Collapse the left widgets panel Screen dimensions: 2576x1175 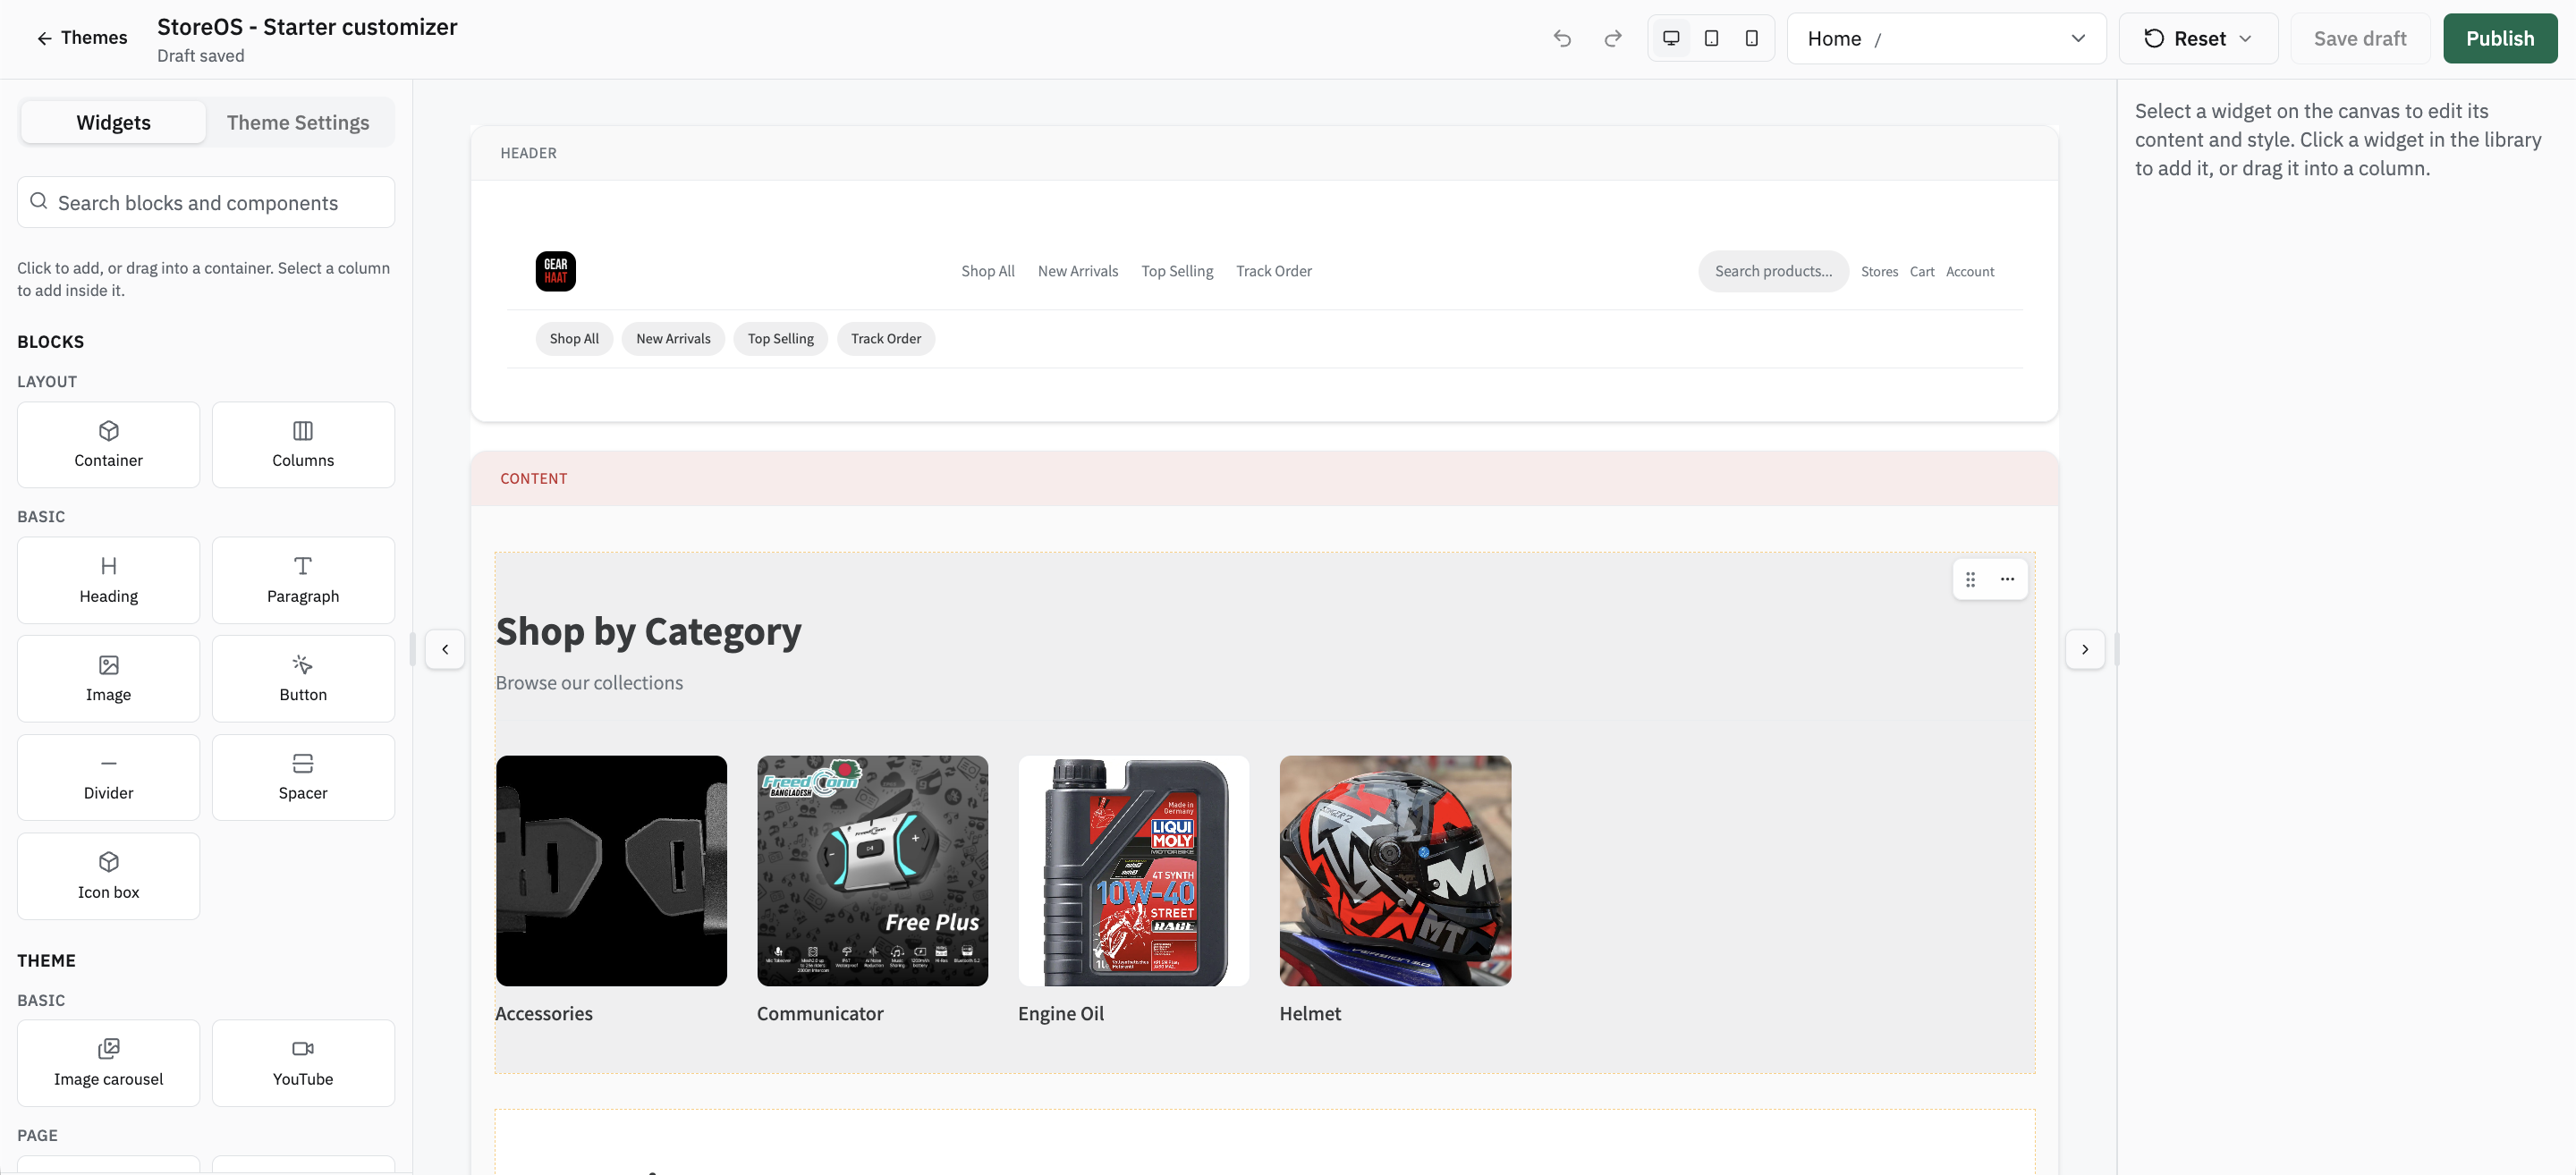click(x=445, y=649)
